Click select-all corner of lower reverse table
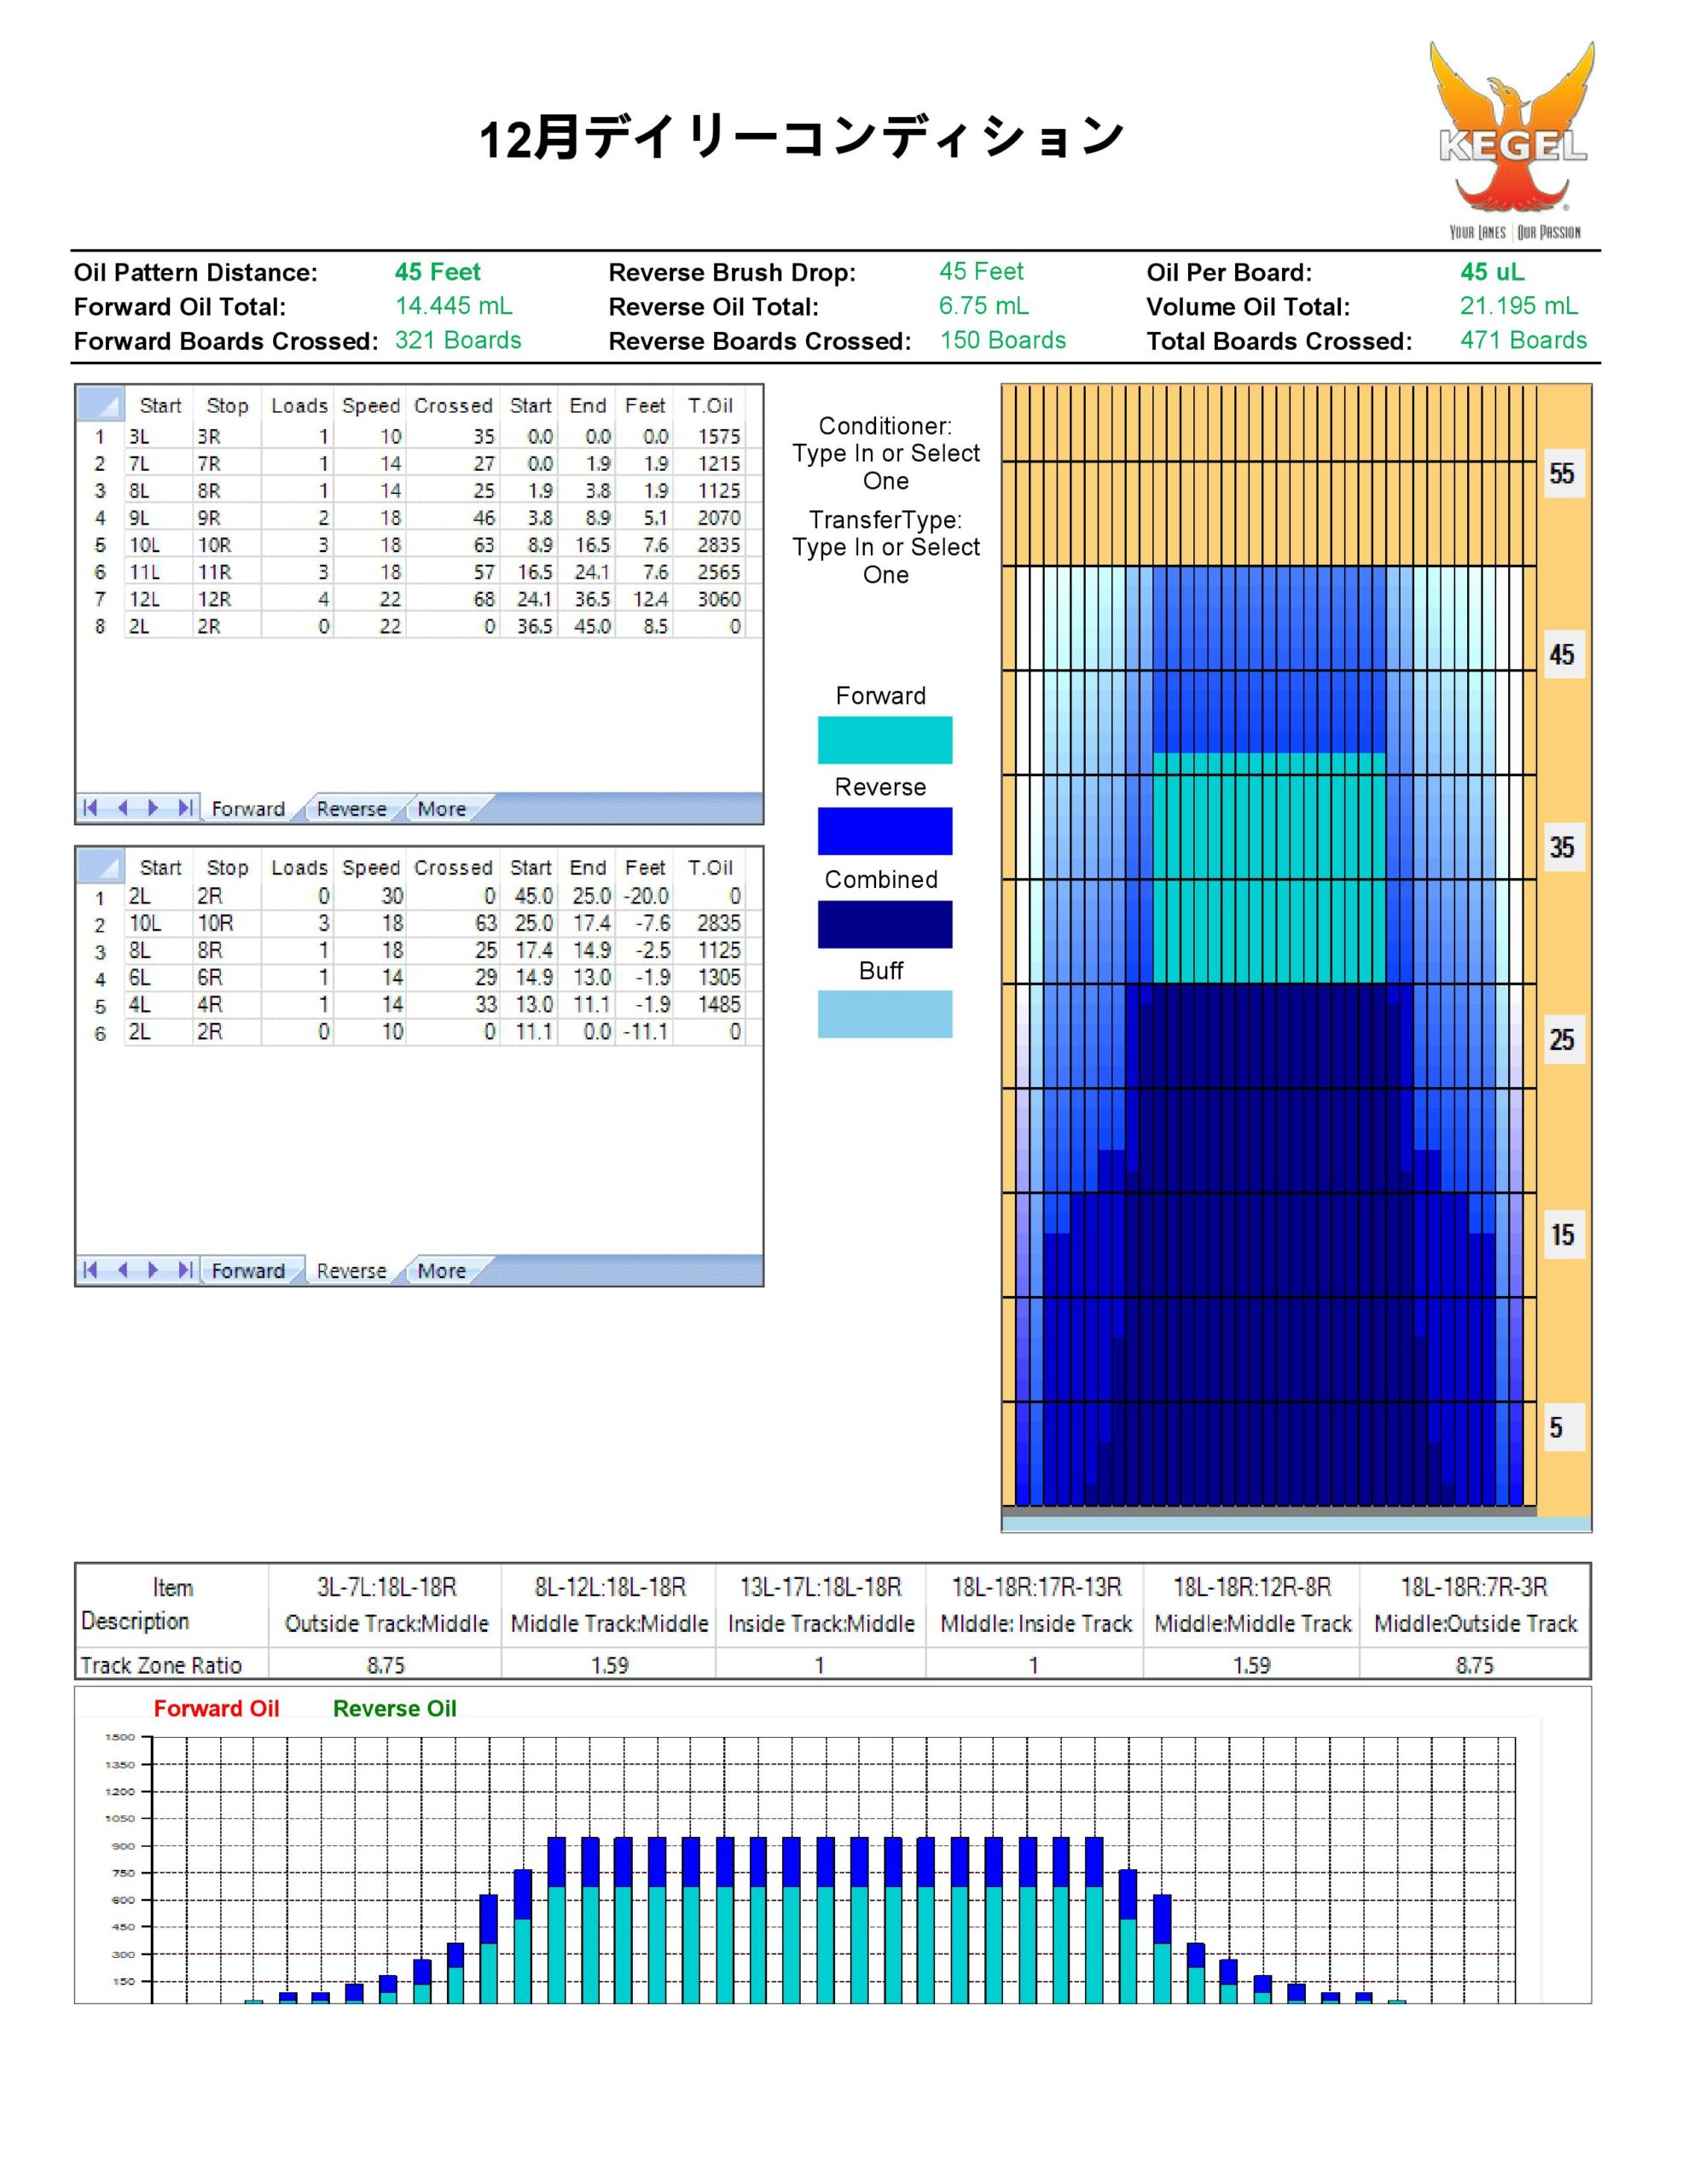The height and width of the screenshot is (2184, 1688). [100, 867]
